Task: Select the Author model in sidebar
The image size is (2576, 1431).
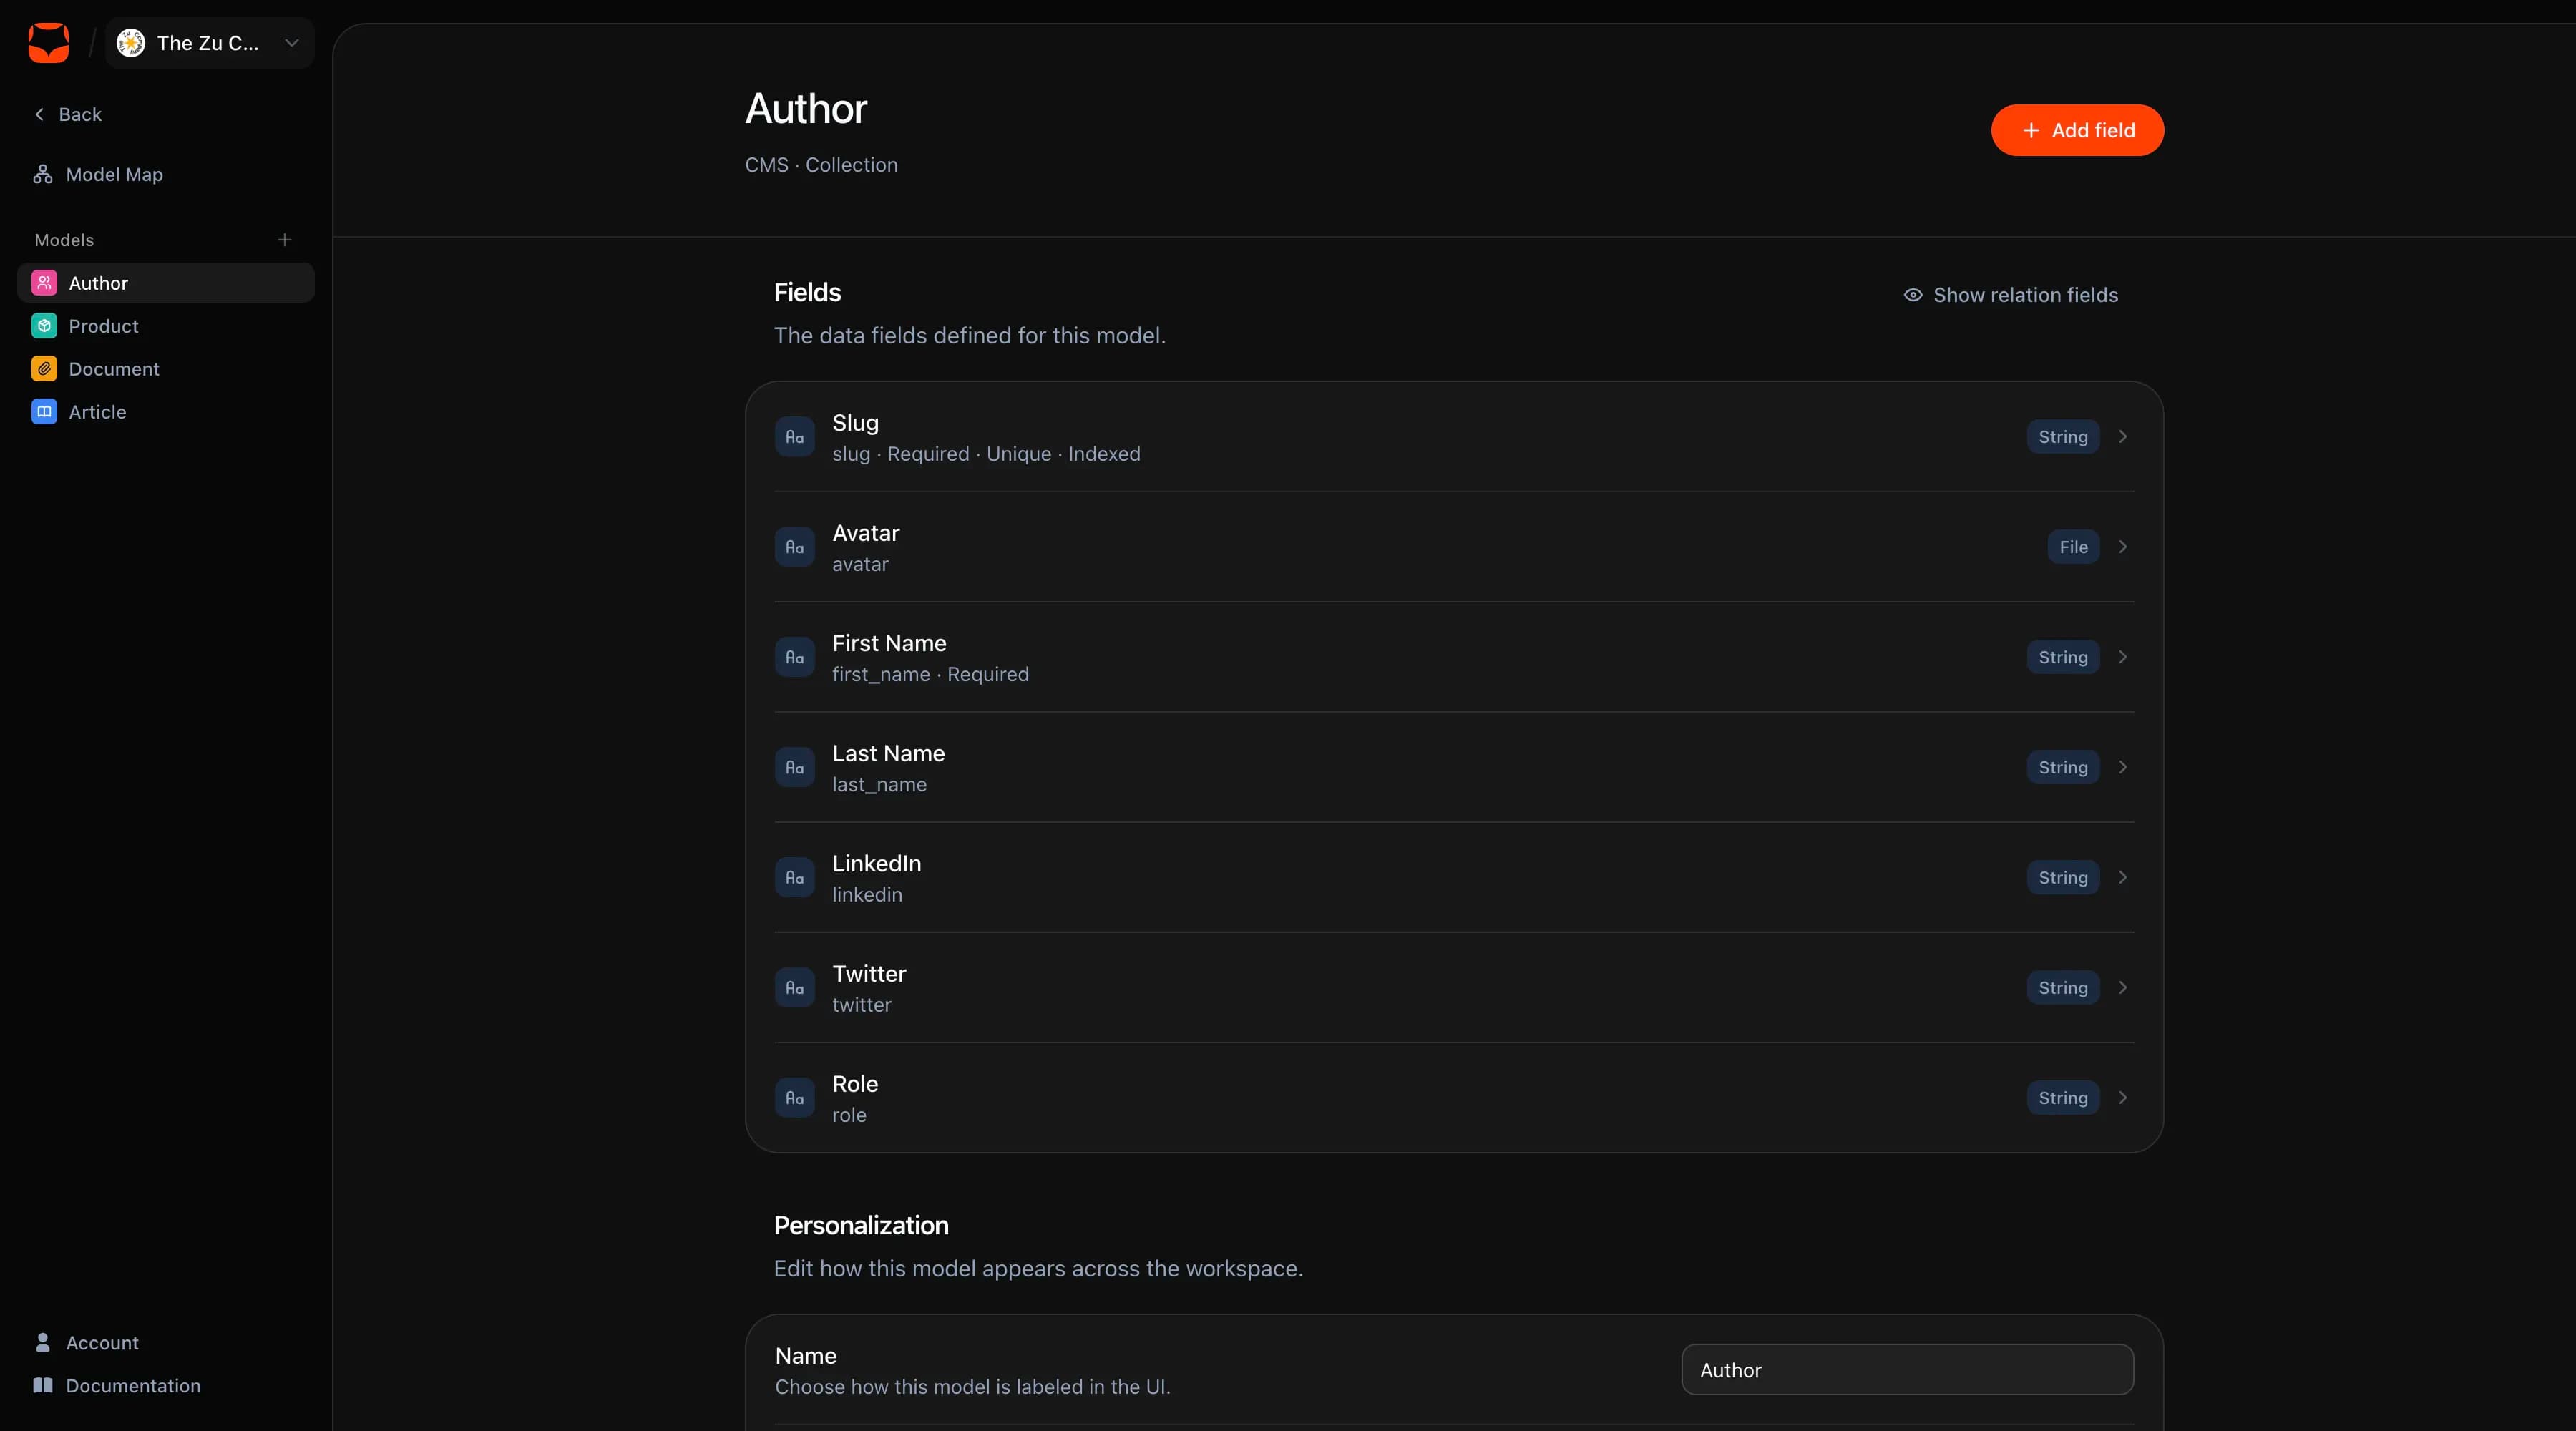Action: pos(166,283)
